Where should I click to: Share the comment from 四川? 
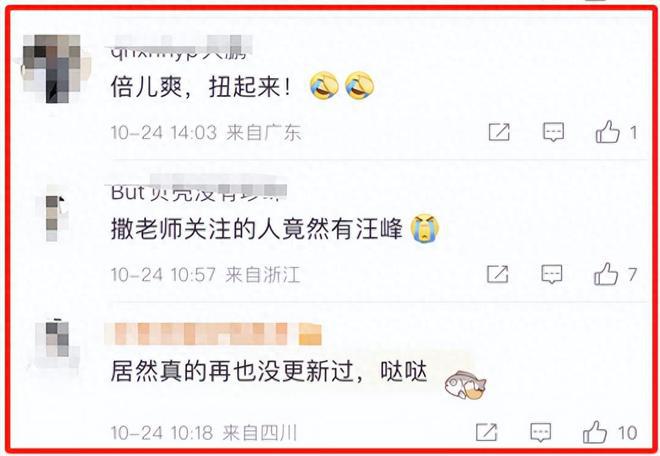pos(487,432)
